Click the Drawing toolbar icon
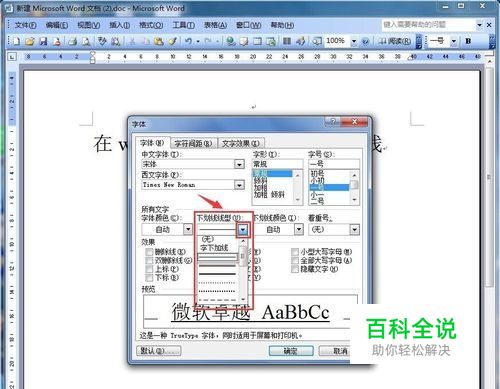This screenshot has width=500, height=389. coord(301,41)
